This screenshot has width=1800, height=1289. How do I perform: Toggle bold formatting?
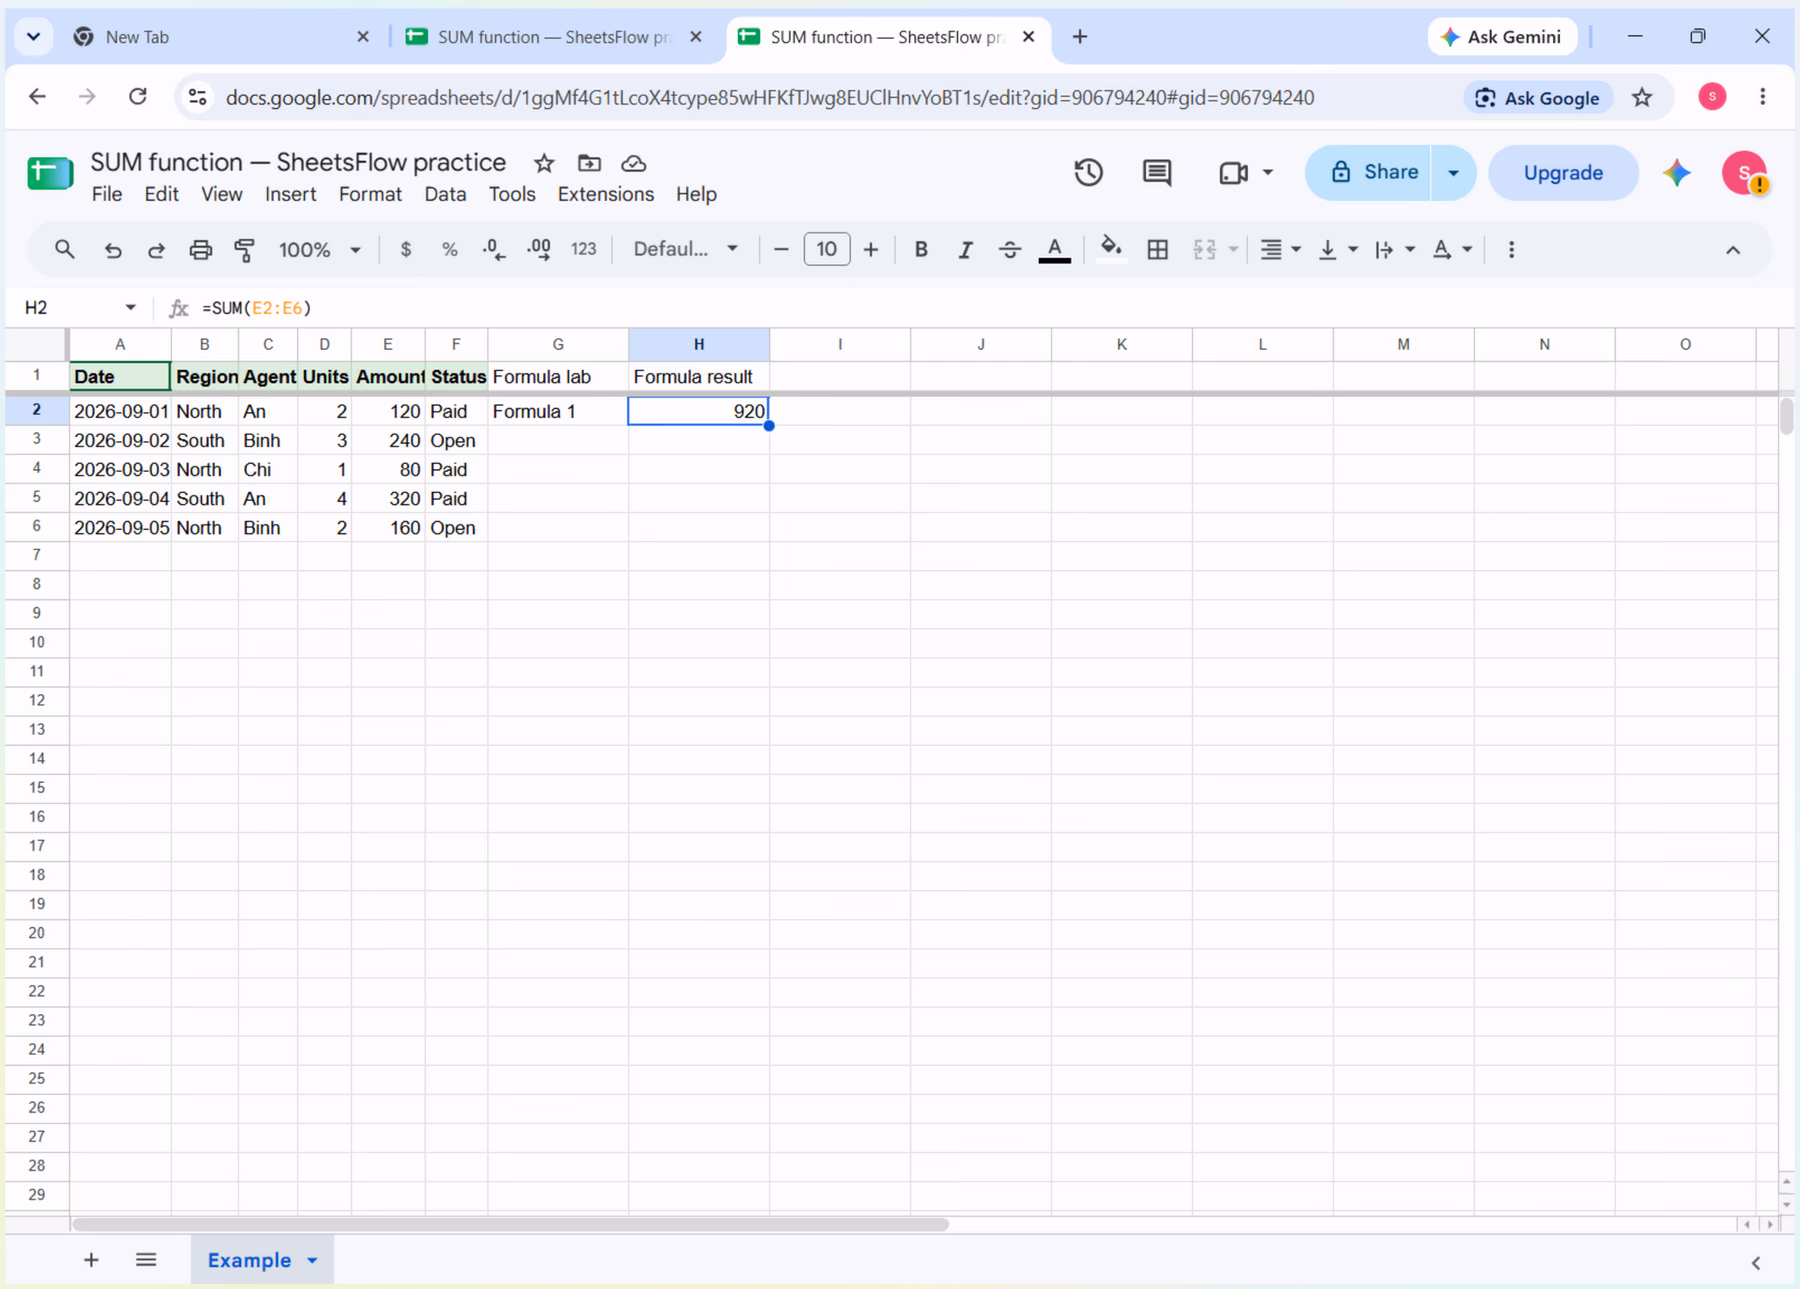[921, 250]
